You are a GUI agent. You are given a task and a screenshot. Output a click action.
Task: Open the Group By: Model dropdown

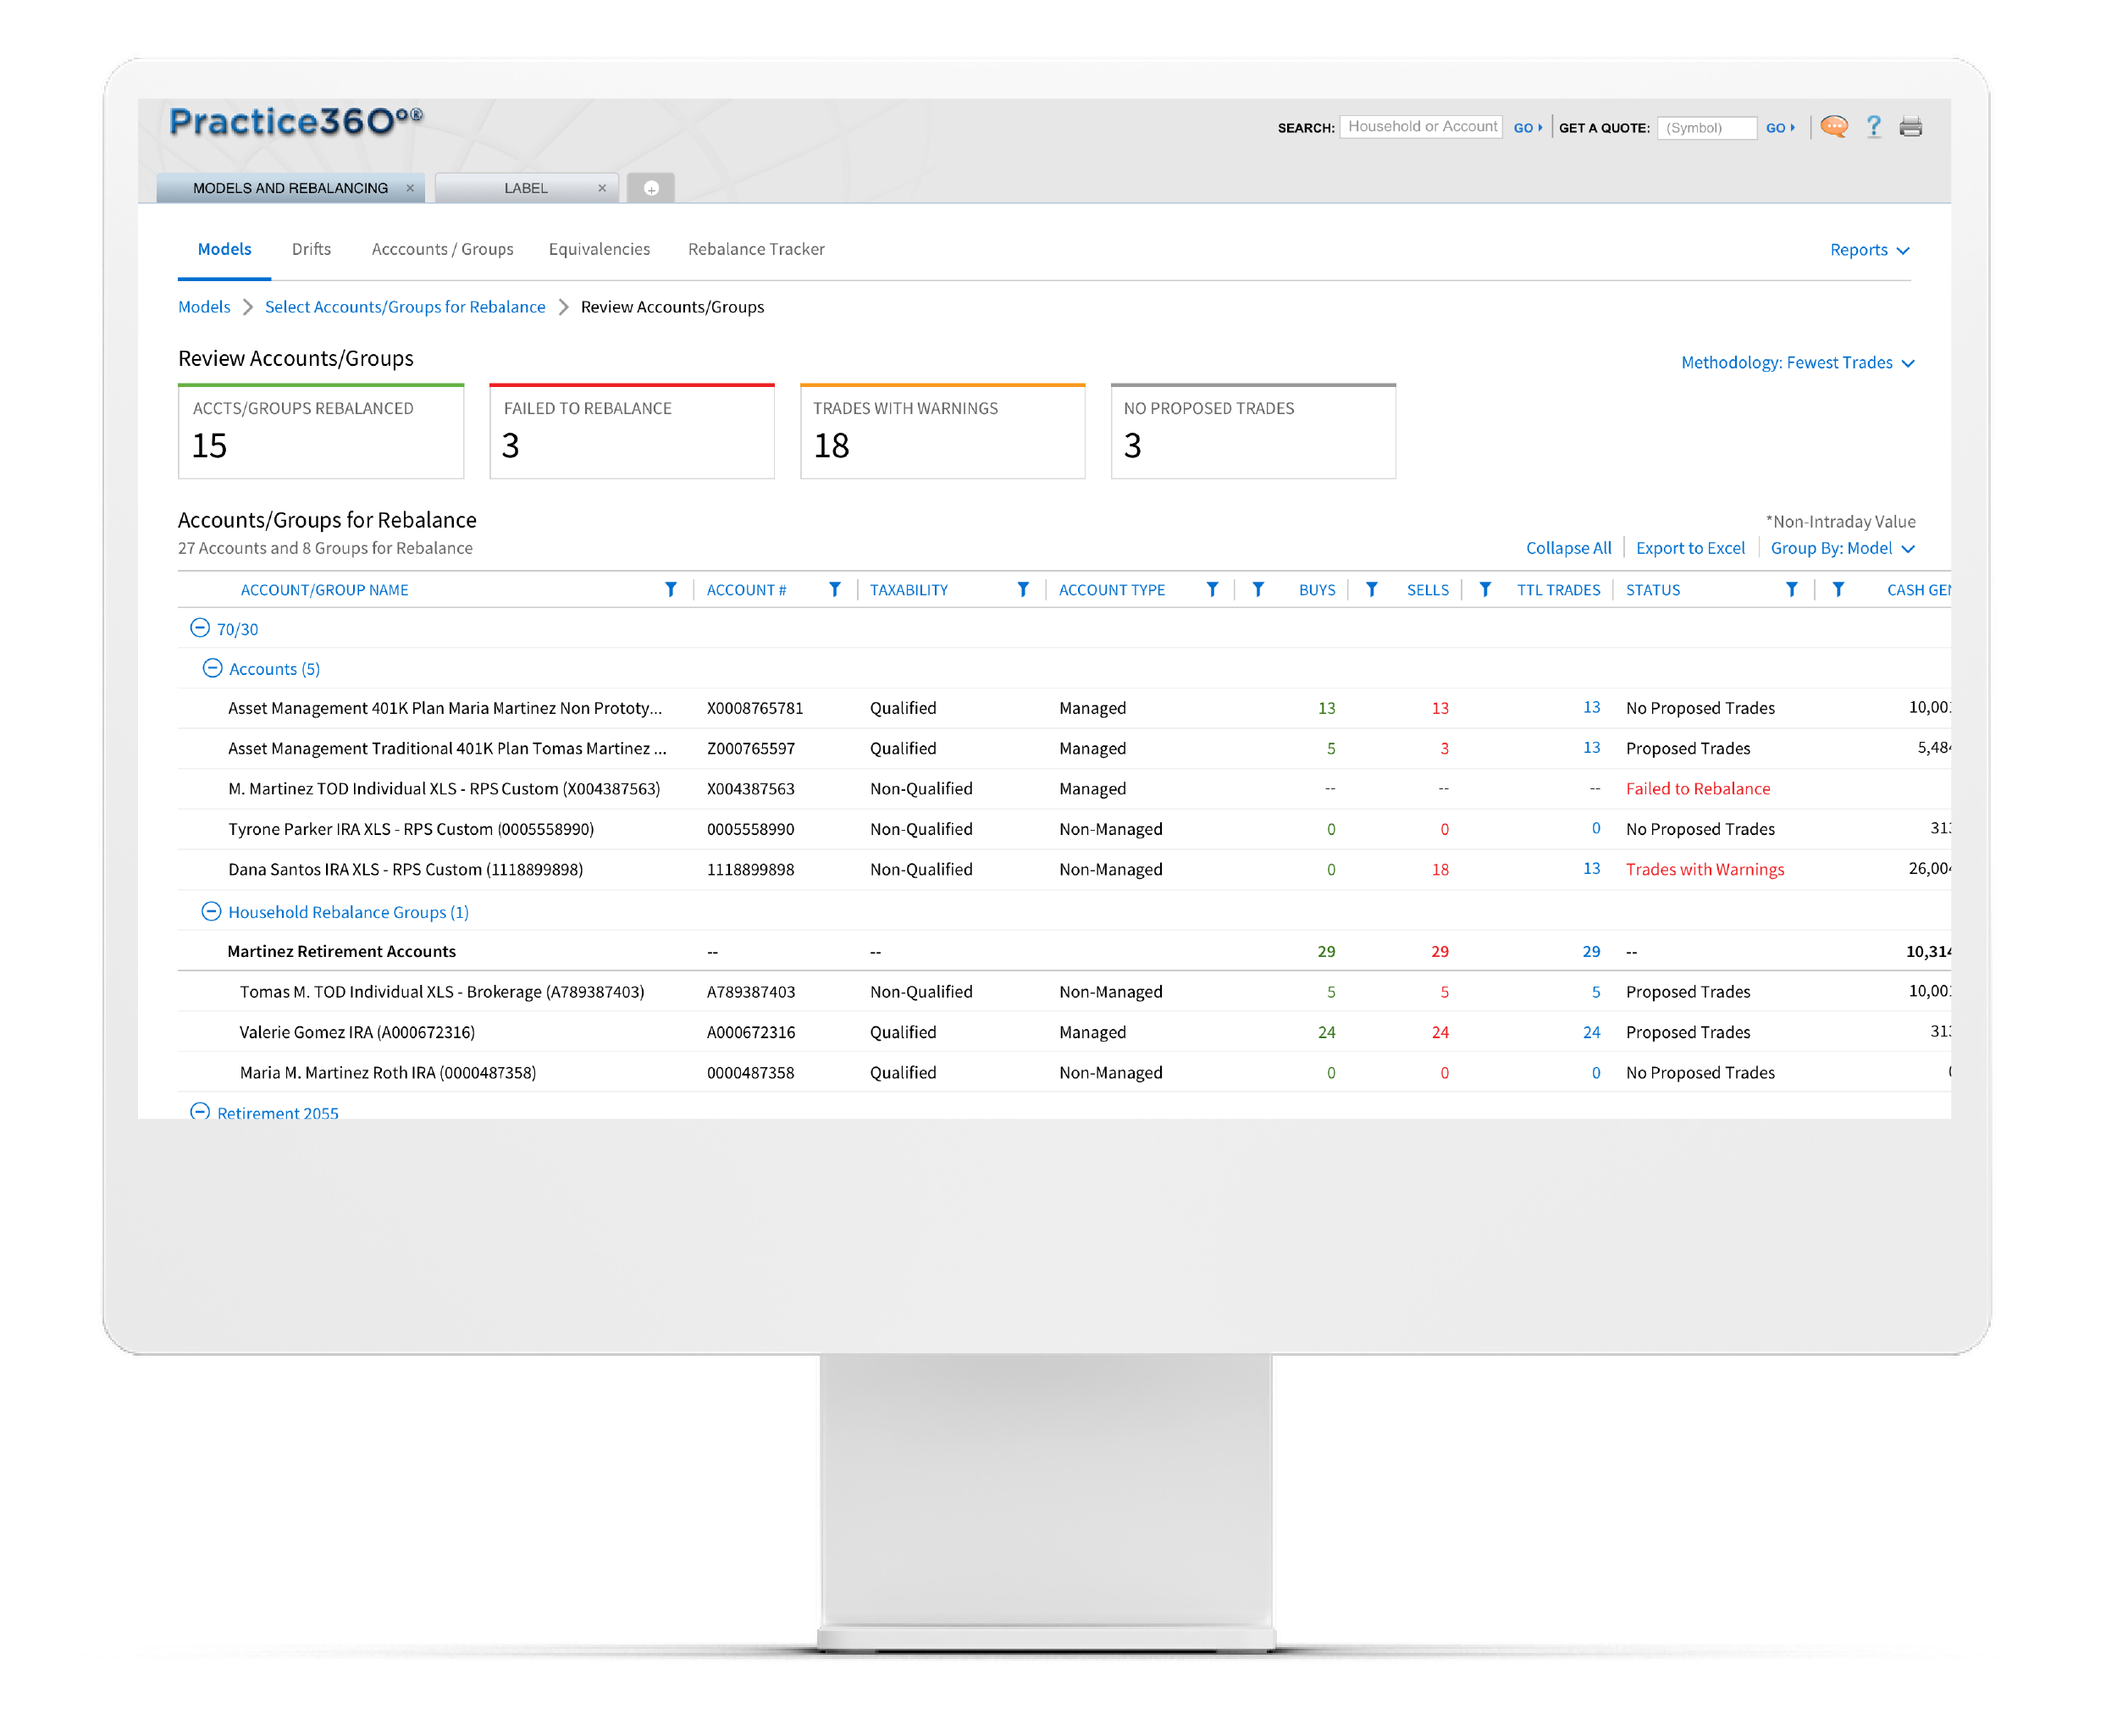point(1841,548)
